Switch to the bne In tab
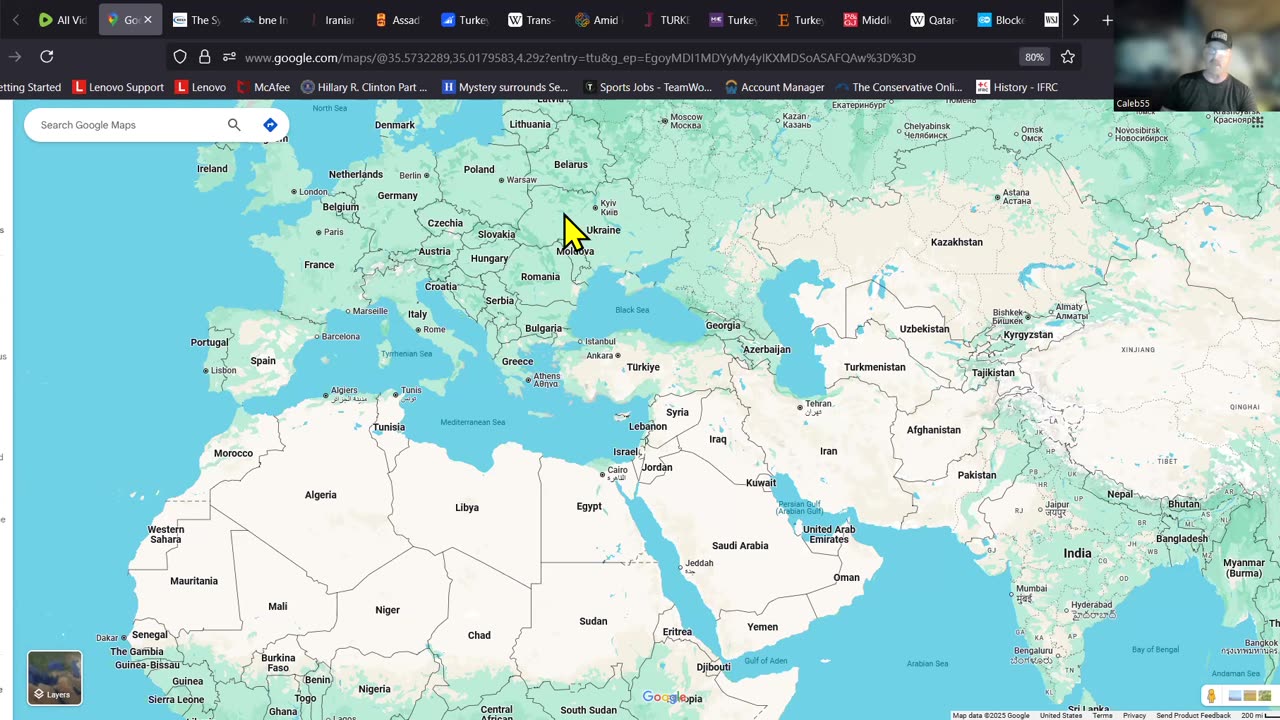Viewport: 1280px width, 720px height. (264, 20)
